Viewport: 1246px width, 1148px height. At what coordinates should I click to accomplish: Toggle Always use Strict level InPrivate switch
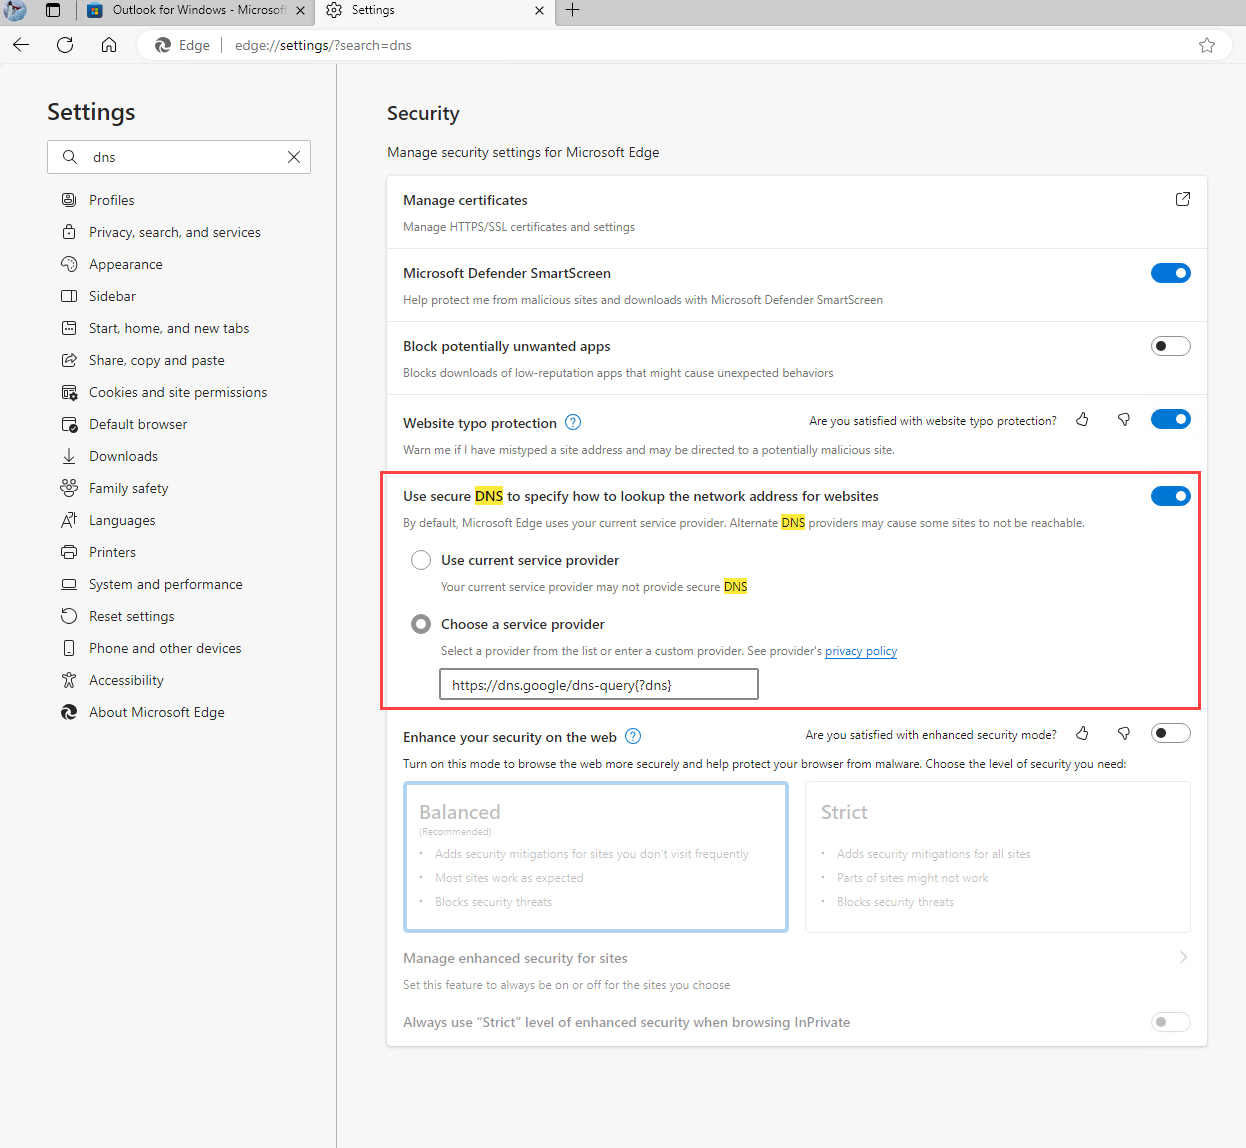[1171, 1022]
